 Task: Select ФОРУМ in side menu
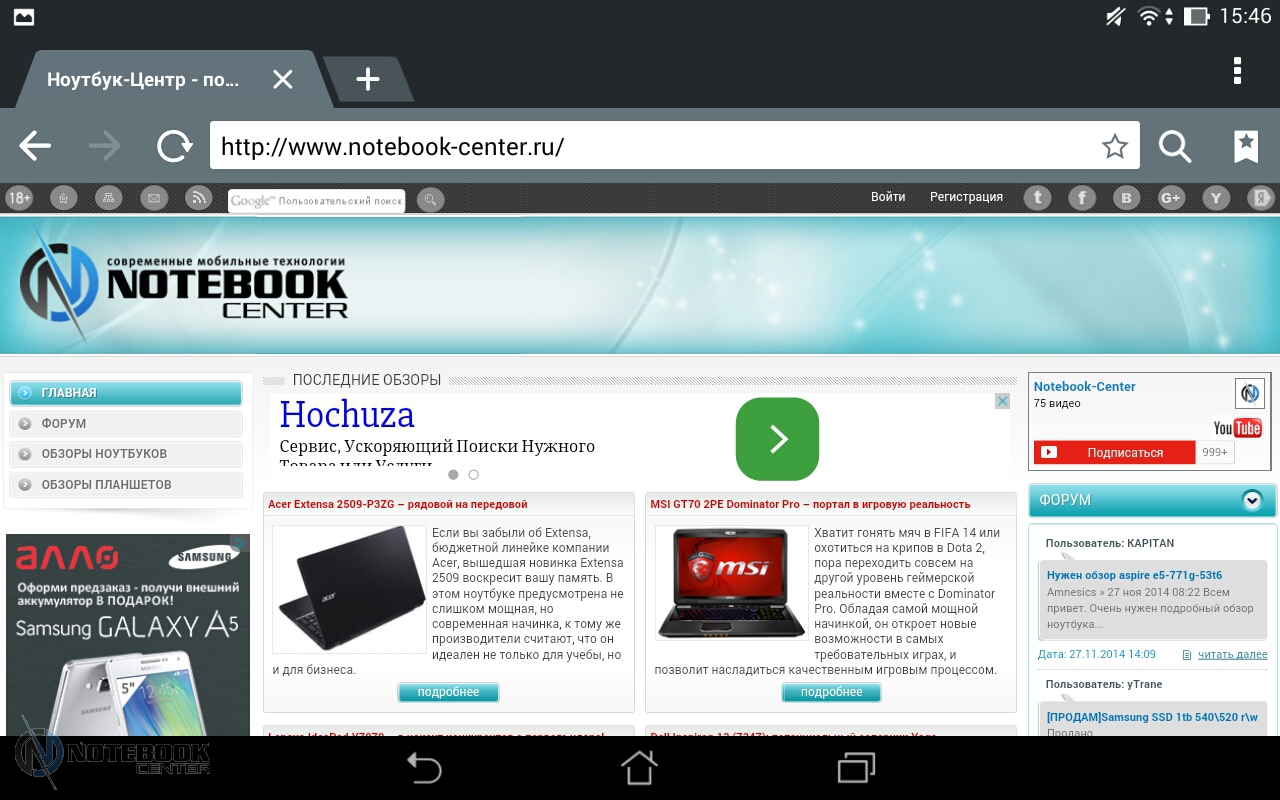[x=126, y=423]
